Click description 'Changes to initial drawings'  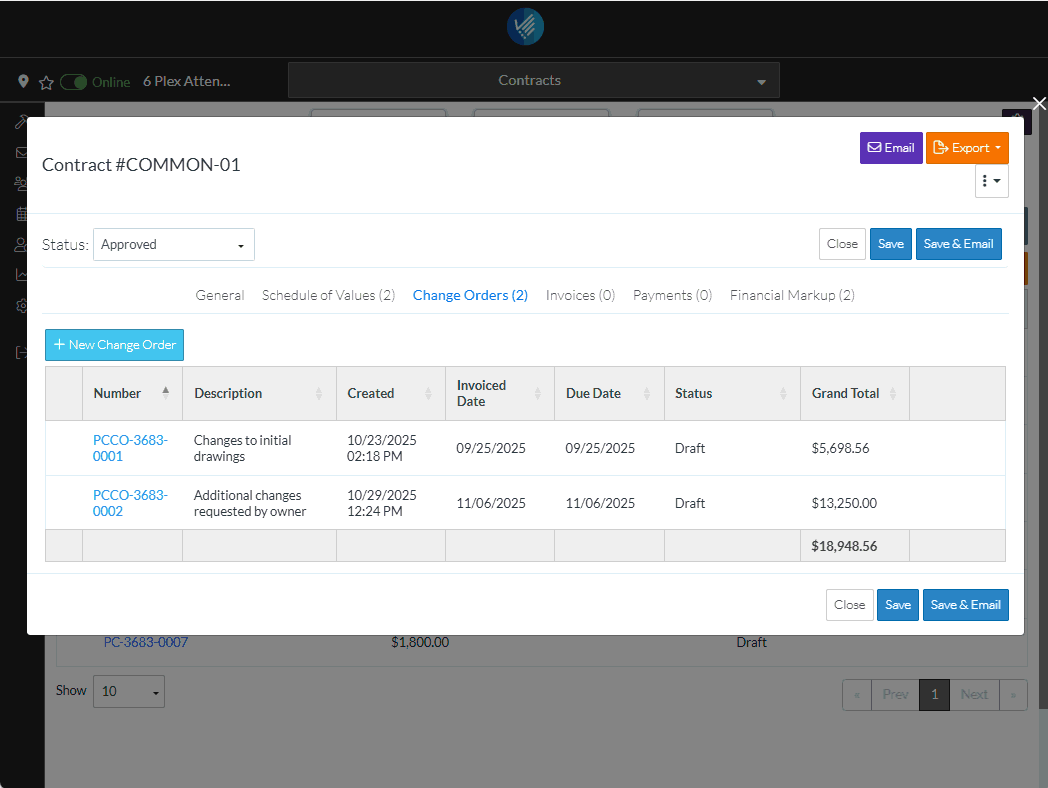(x=243, y=448)
